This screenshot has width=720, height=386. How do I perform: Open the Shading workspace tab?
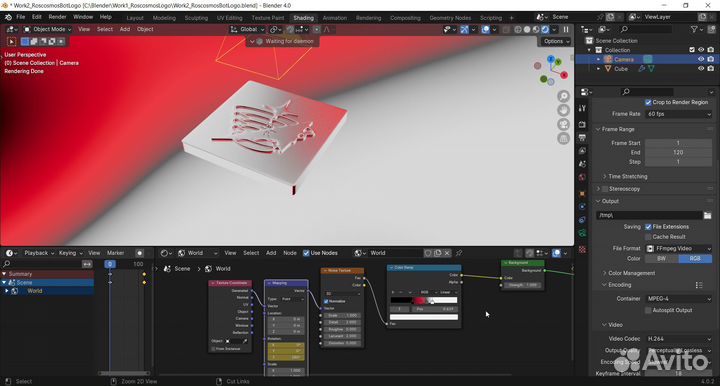[x=304, y=18]
